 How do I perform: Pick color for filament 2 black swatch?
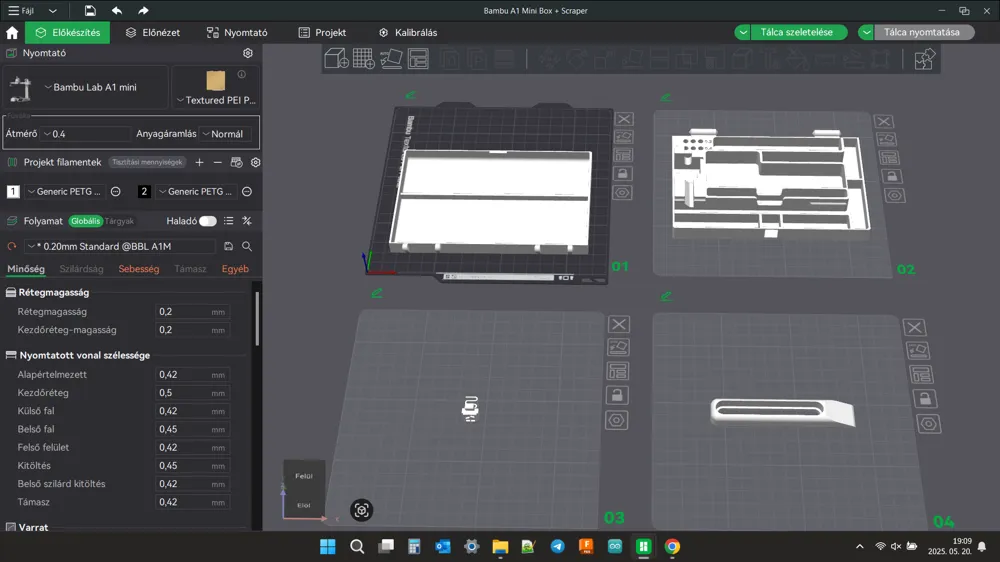144,191
